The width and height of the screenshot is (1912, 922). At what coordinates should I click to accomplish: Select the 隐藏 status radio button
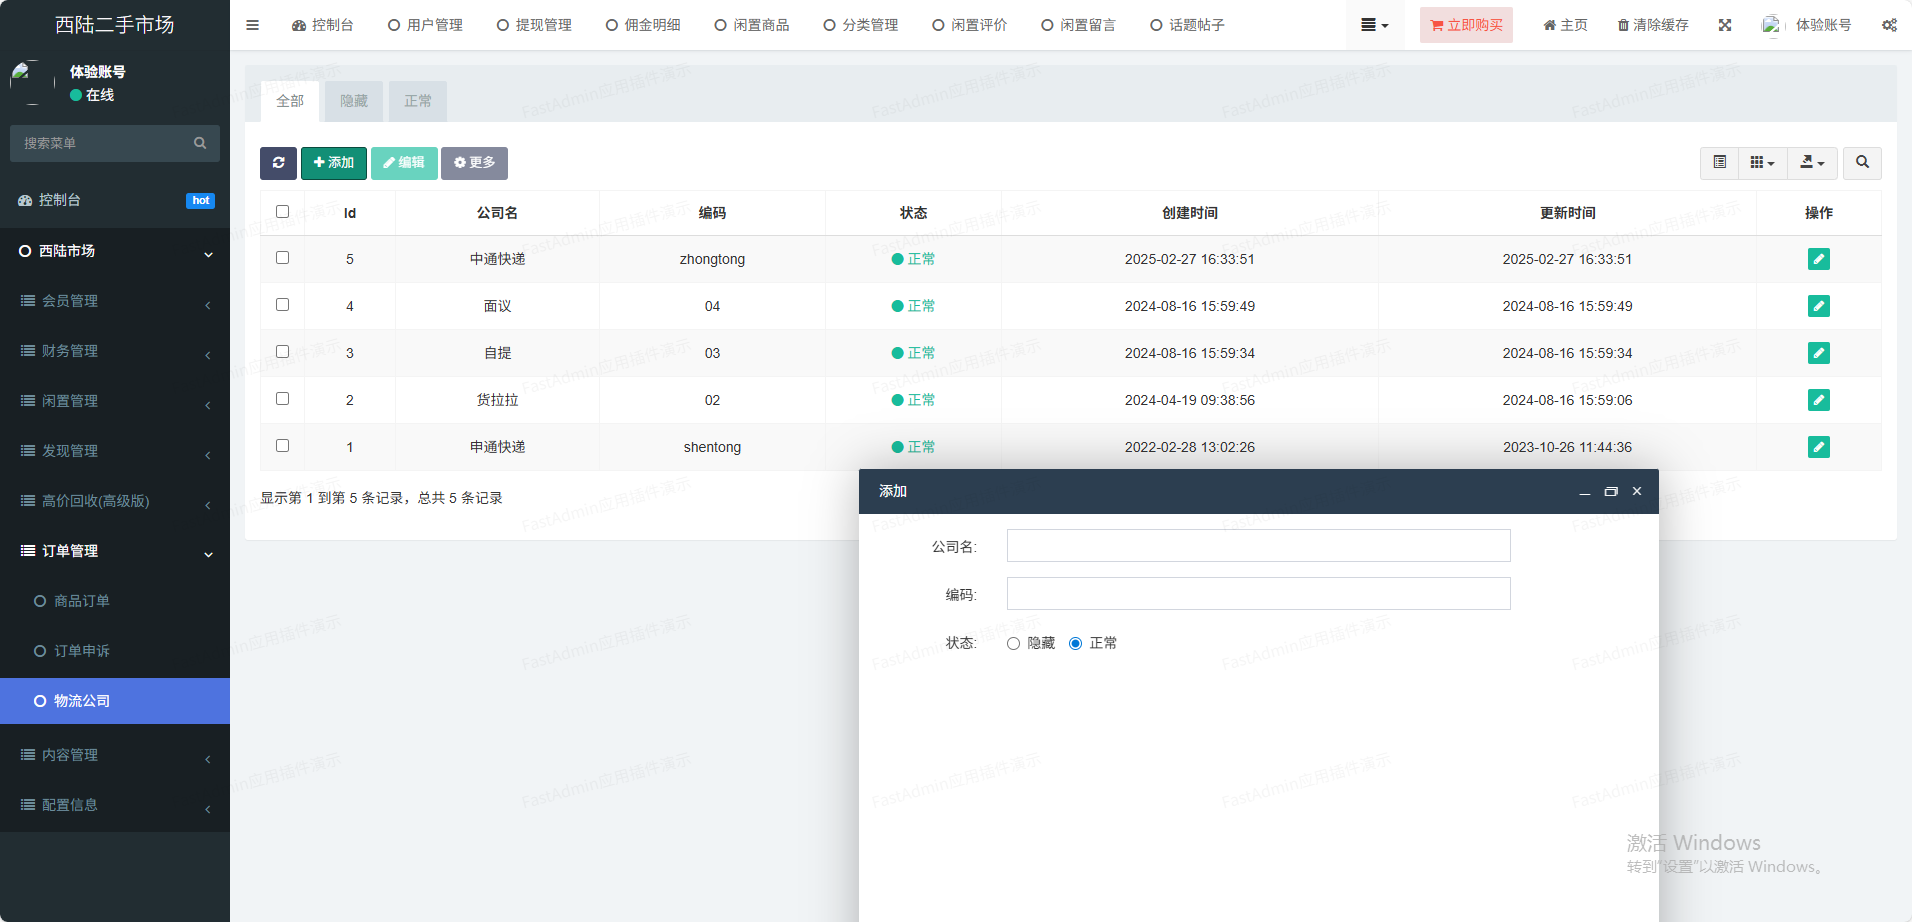click(x=1013, y=644)
